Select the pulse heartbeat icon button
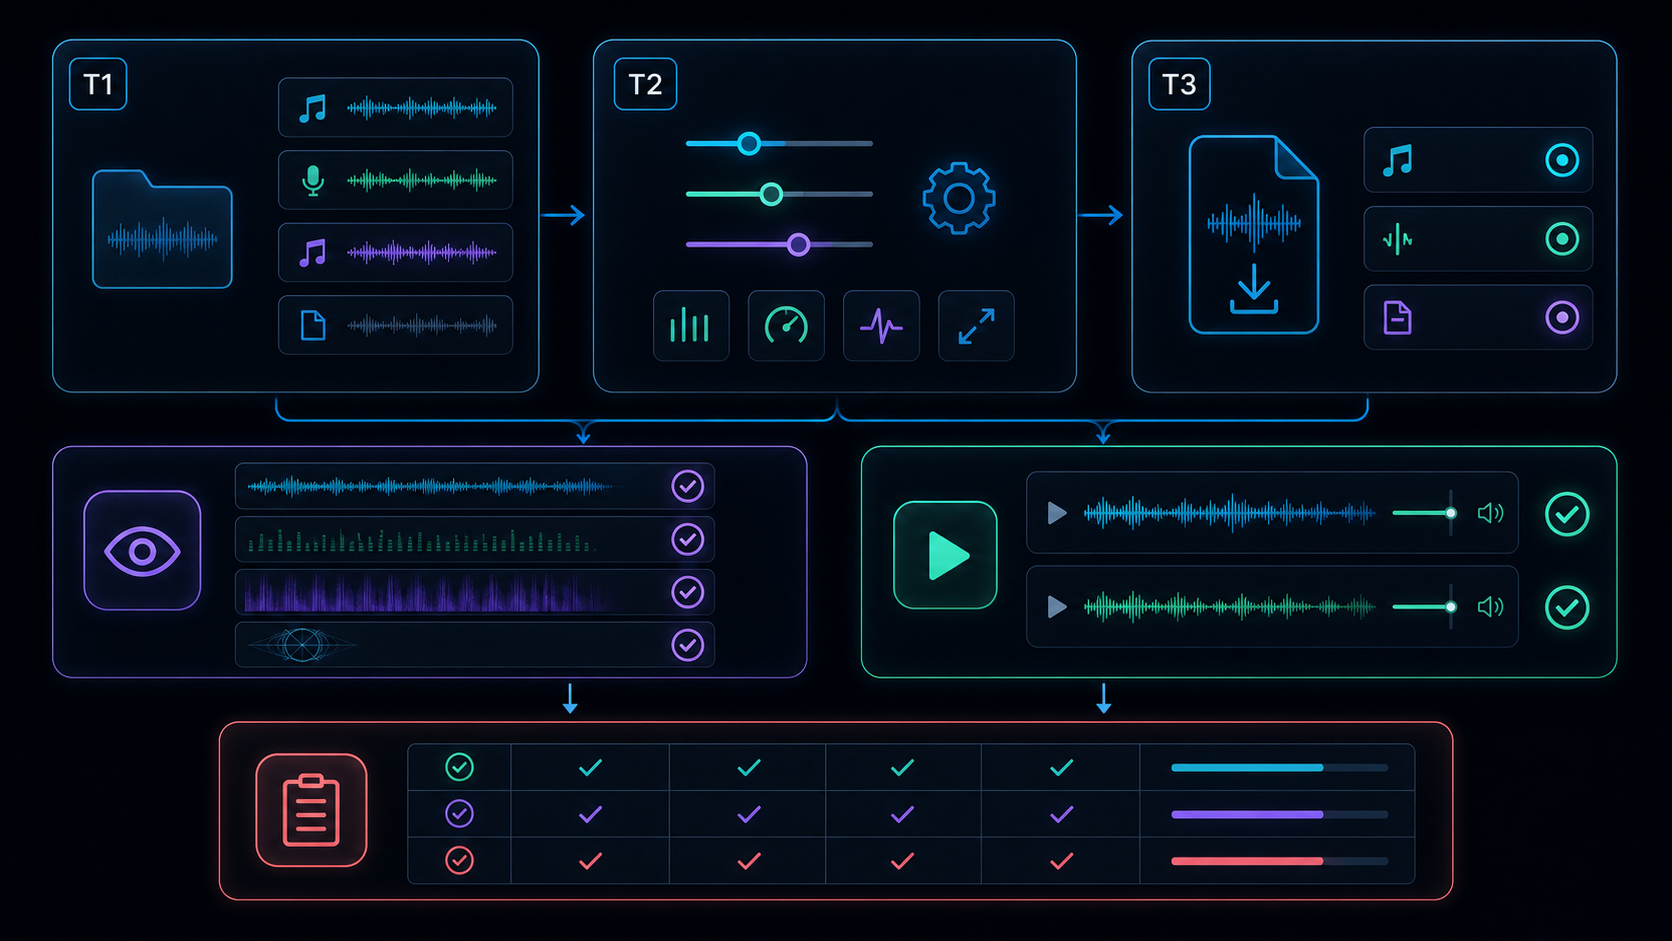The width and height of the screenshot is (1672, 941). coord(881,326)
